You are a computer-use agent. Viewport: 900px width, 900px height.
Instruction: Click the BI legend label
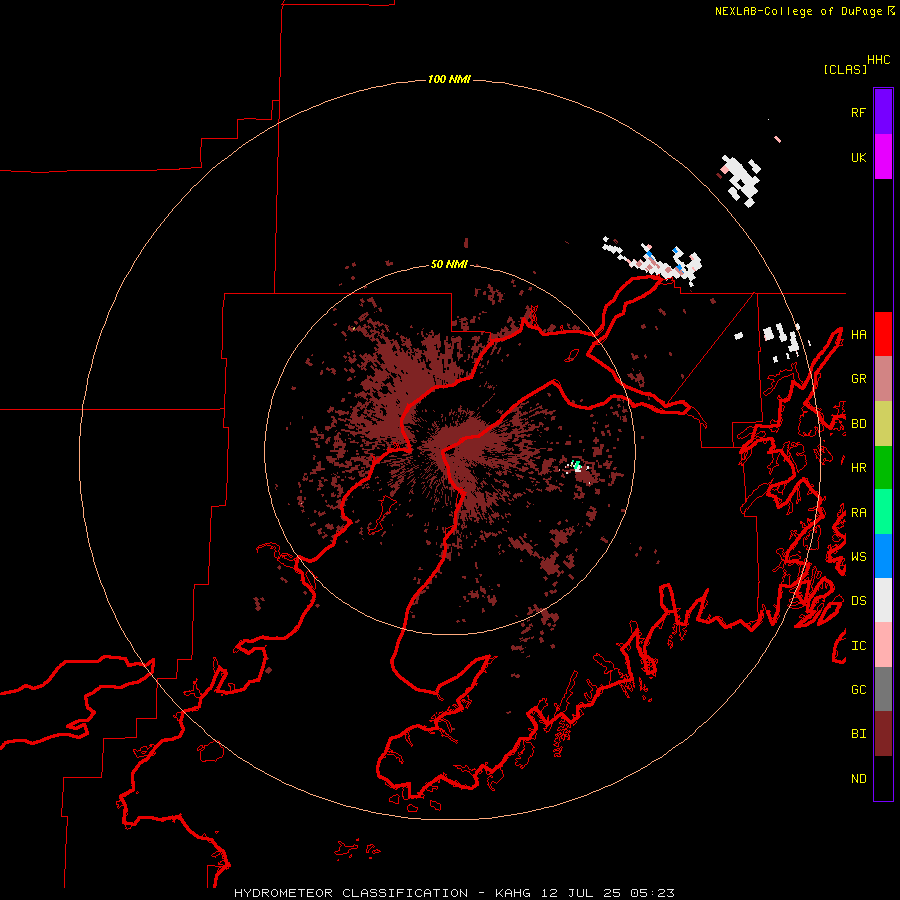[x=858, y=734]
